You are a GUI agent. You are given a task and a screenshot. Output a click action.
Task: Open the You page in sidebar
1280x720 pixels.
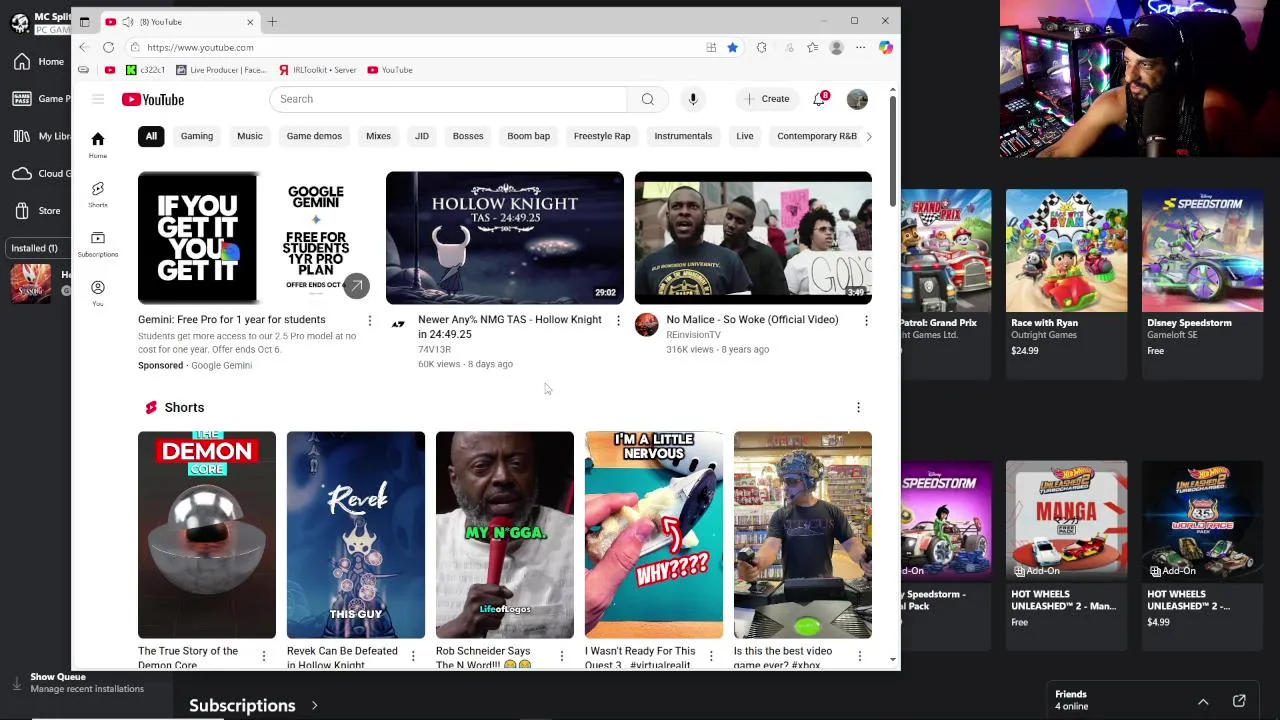click(98, 293)
